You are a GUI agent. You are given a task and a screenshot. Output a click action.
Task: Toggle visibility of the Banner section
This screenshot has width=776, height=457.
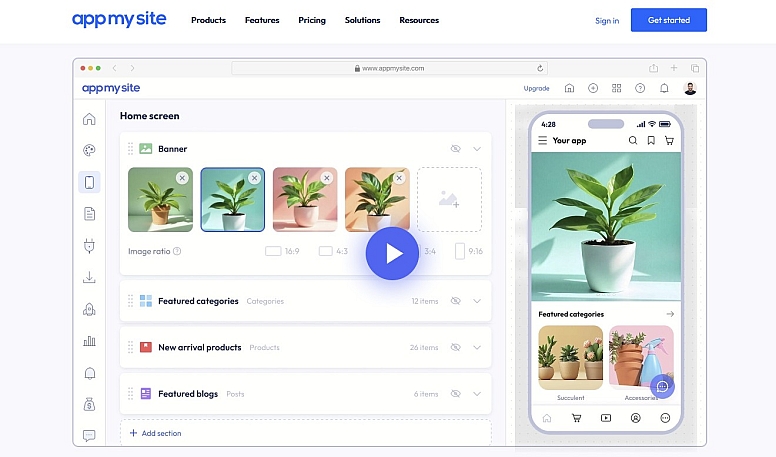(x=455, y=149)
